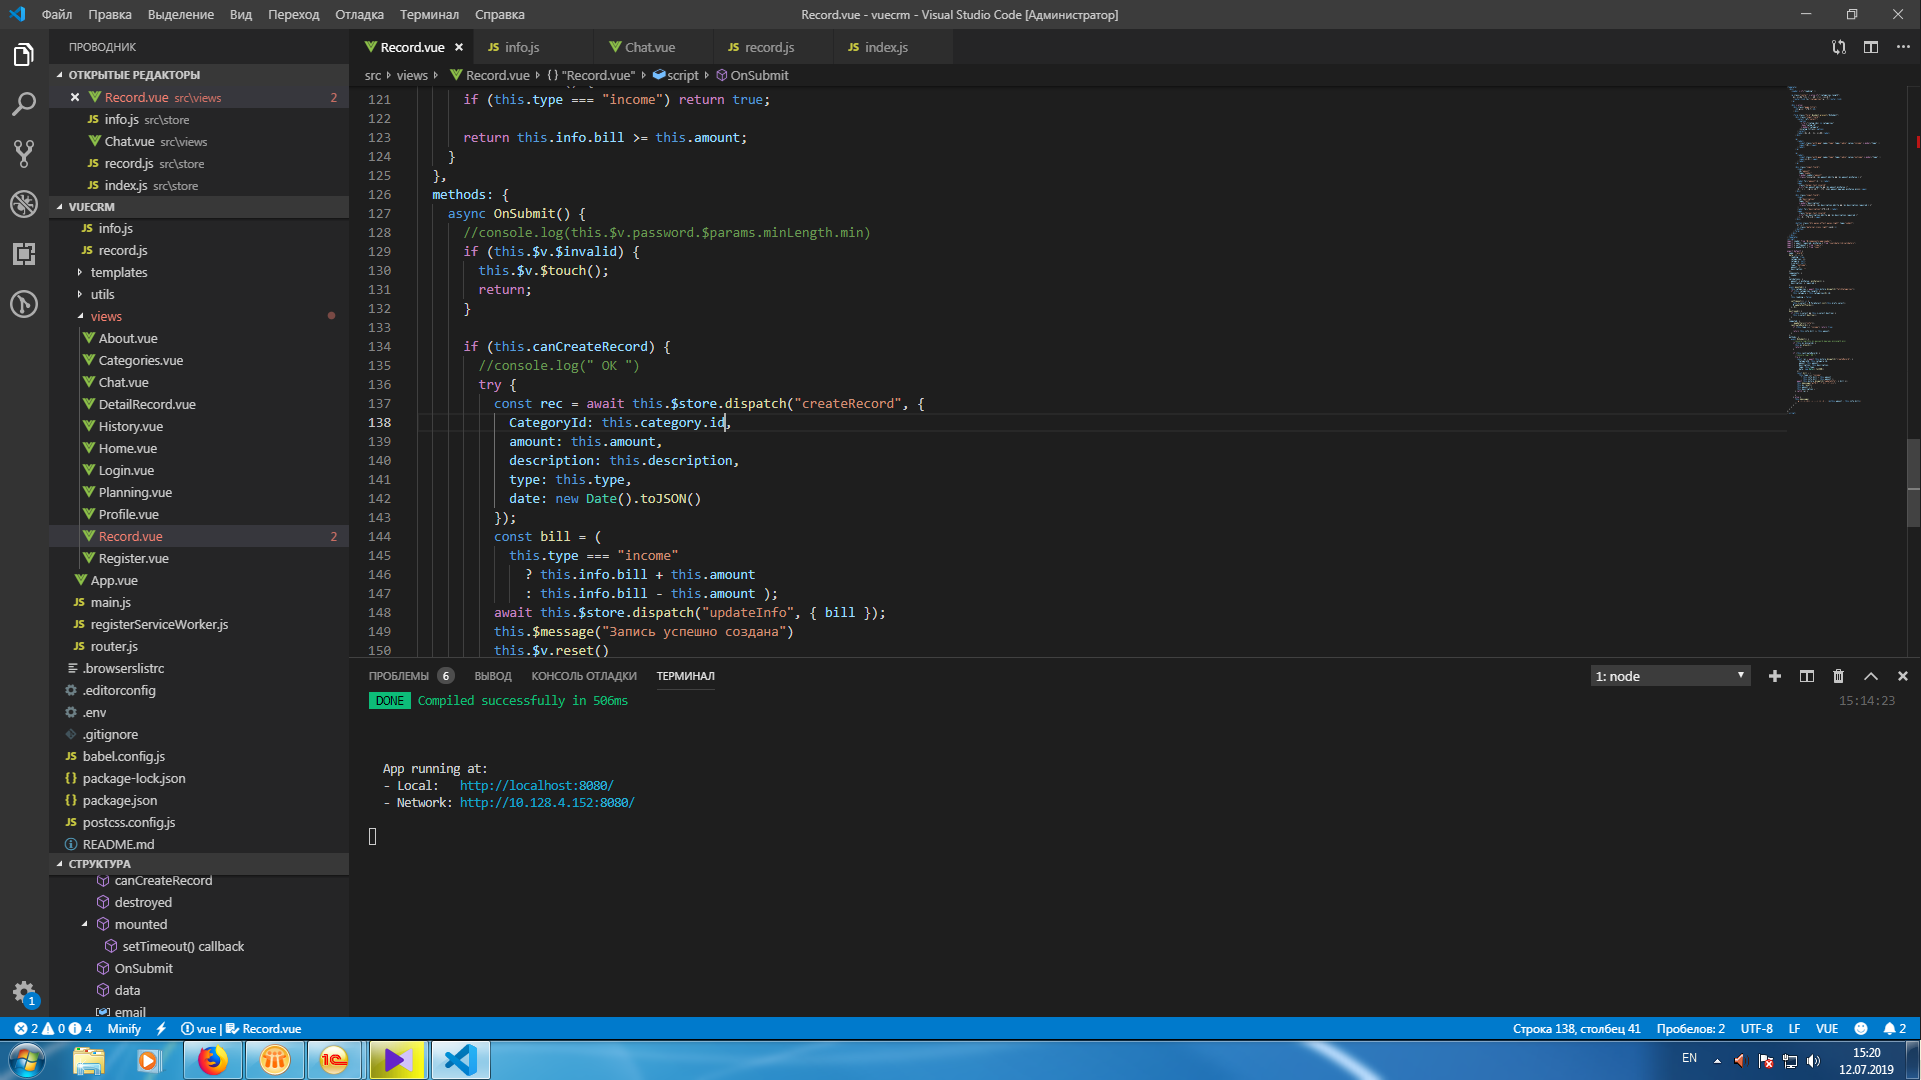This screenshot has width=1921, height=1080.
Task: Open the localhost:8080 link in terminal
Action: point(536,785)
